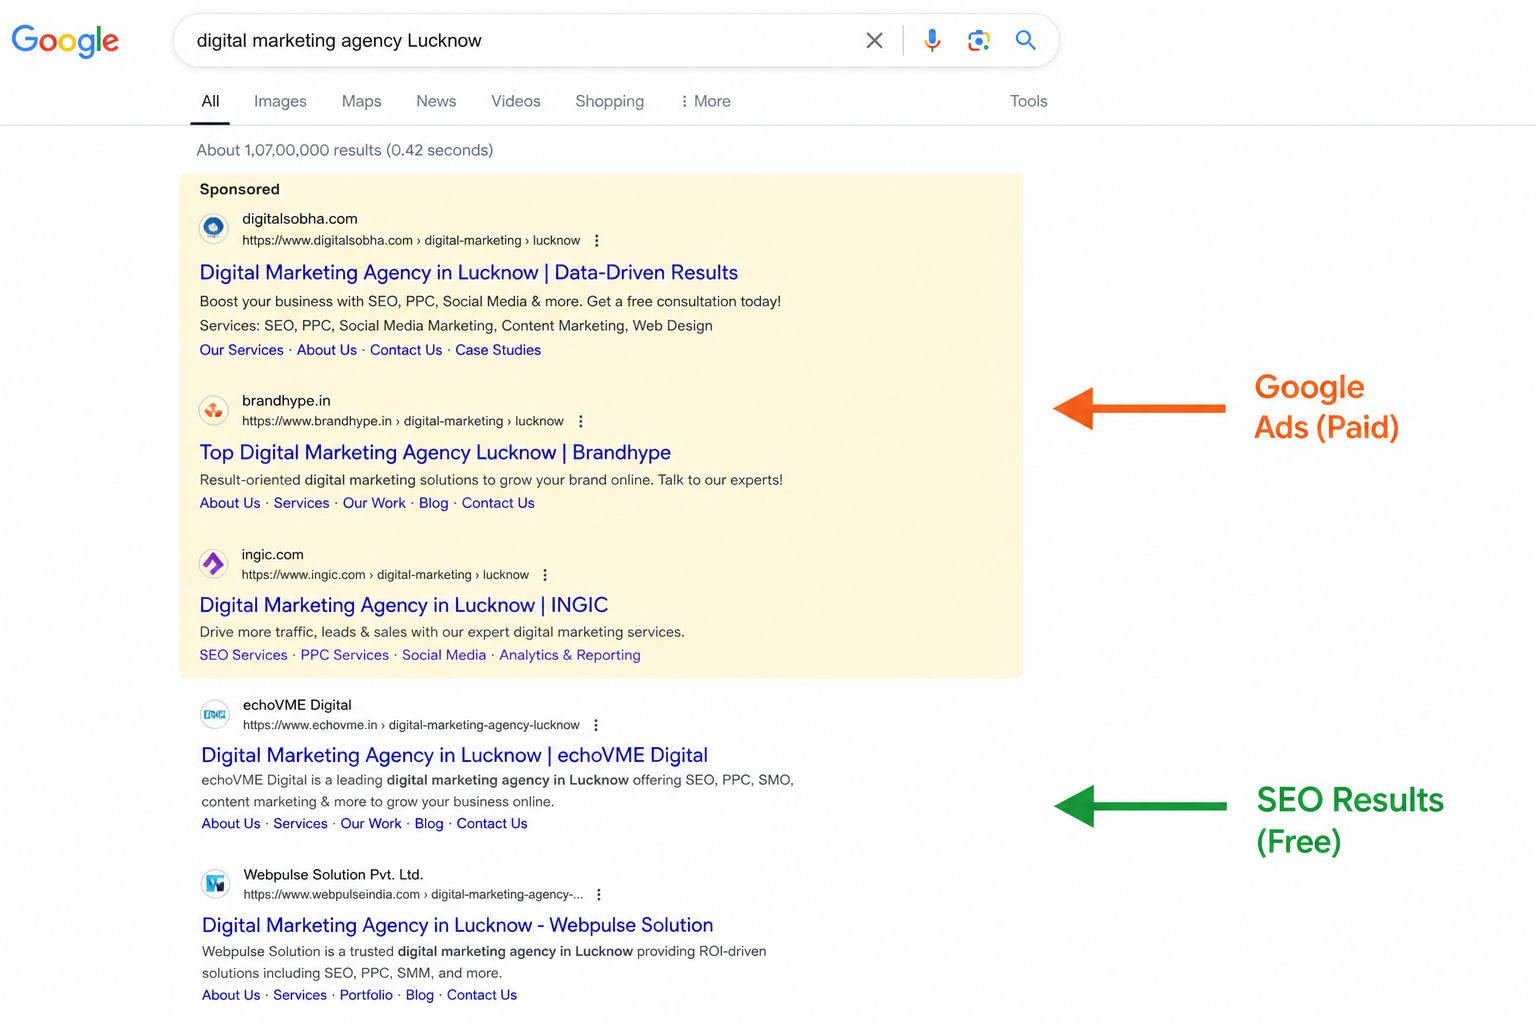Open INGIC 'SEO Services' sitelink
Image resolution: width=1536 pixels, height=1024 pixels.
coord(243,655)
